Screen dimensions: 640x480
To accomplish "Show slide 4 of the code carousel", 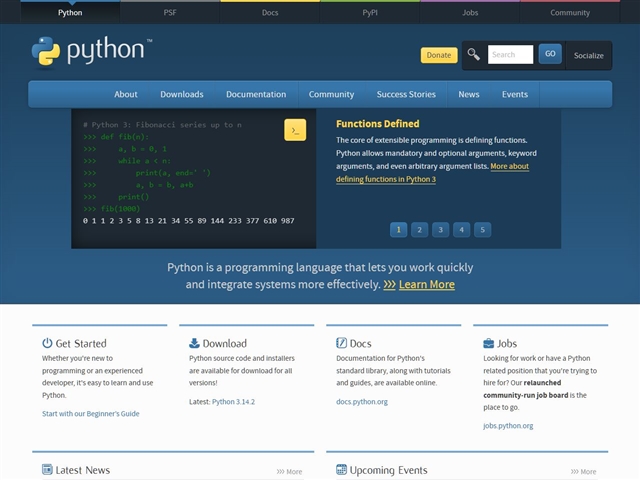I will click(461, 230).
